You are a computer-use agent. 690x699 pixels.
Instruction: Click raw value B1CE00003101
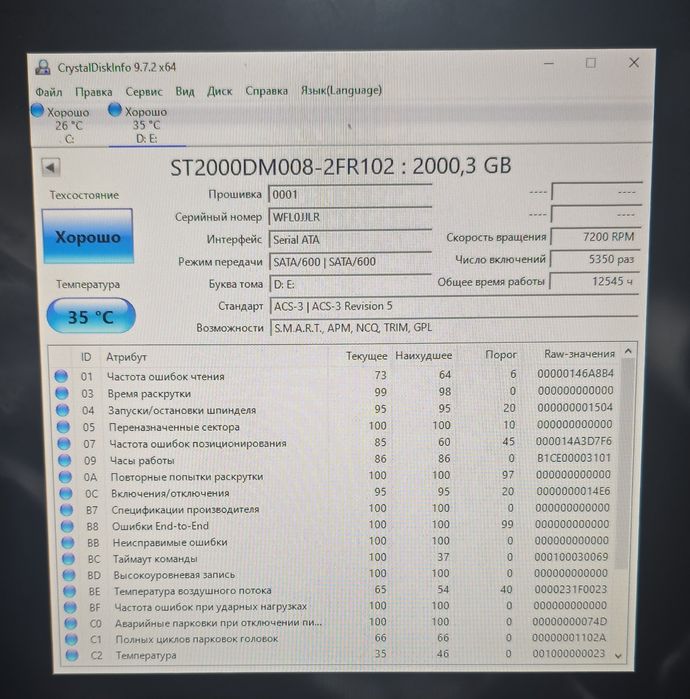point(574,458)
